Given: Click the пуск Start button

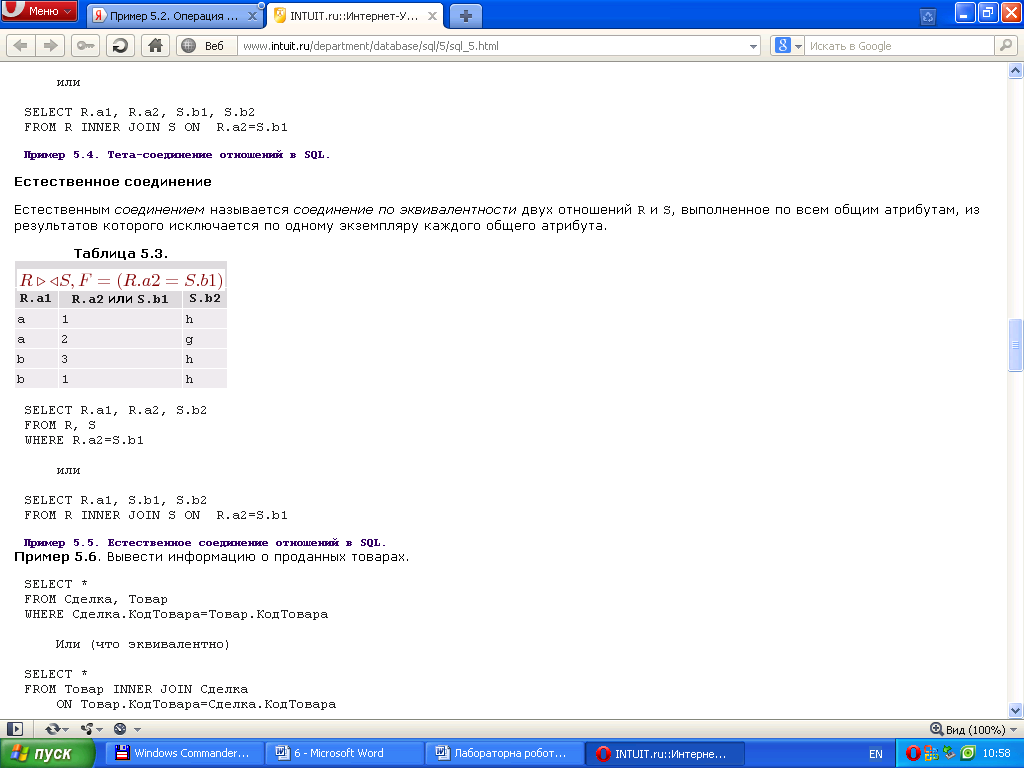Looking at the screenshot, I should click(47, 754).
